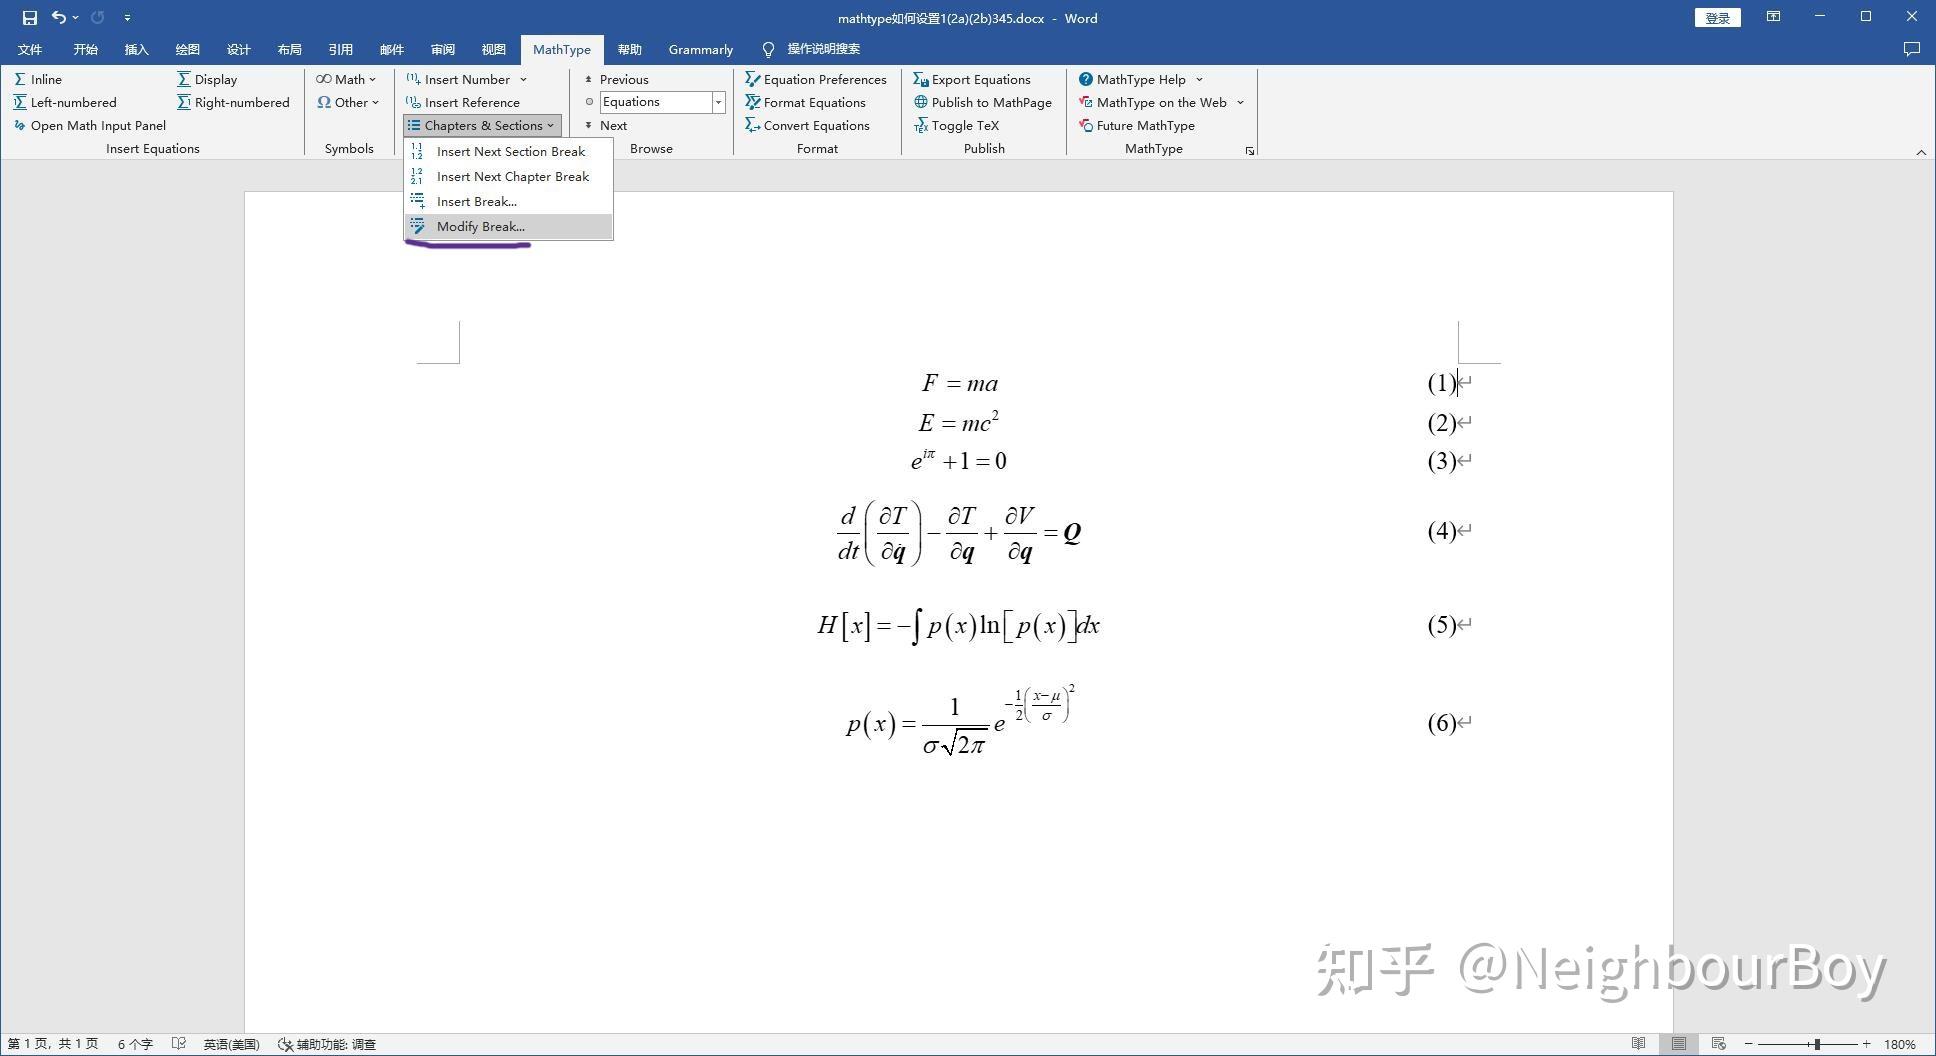The height and width of the screenshot is (1056, 1936).
Task: Publish document to MathPage
Action: 991,102
